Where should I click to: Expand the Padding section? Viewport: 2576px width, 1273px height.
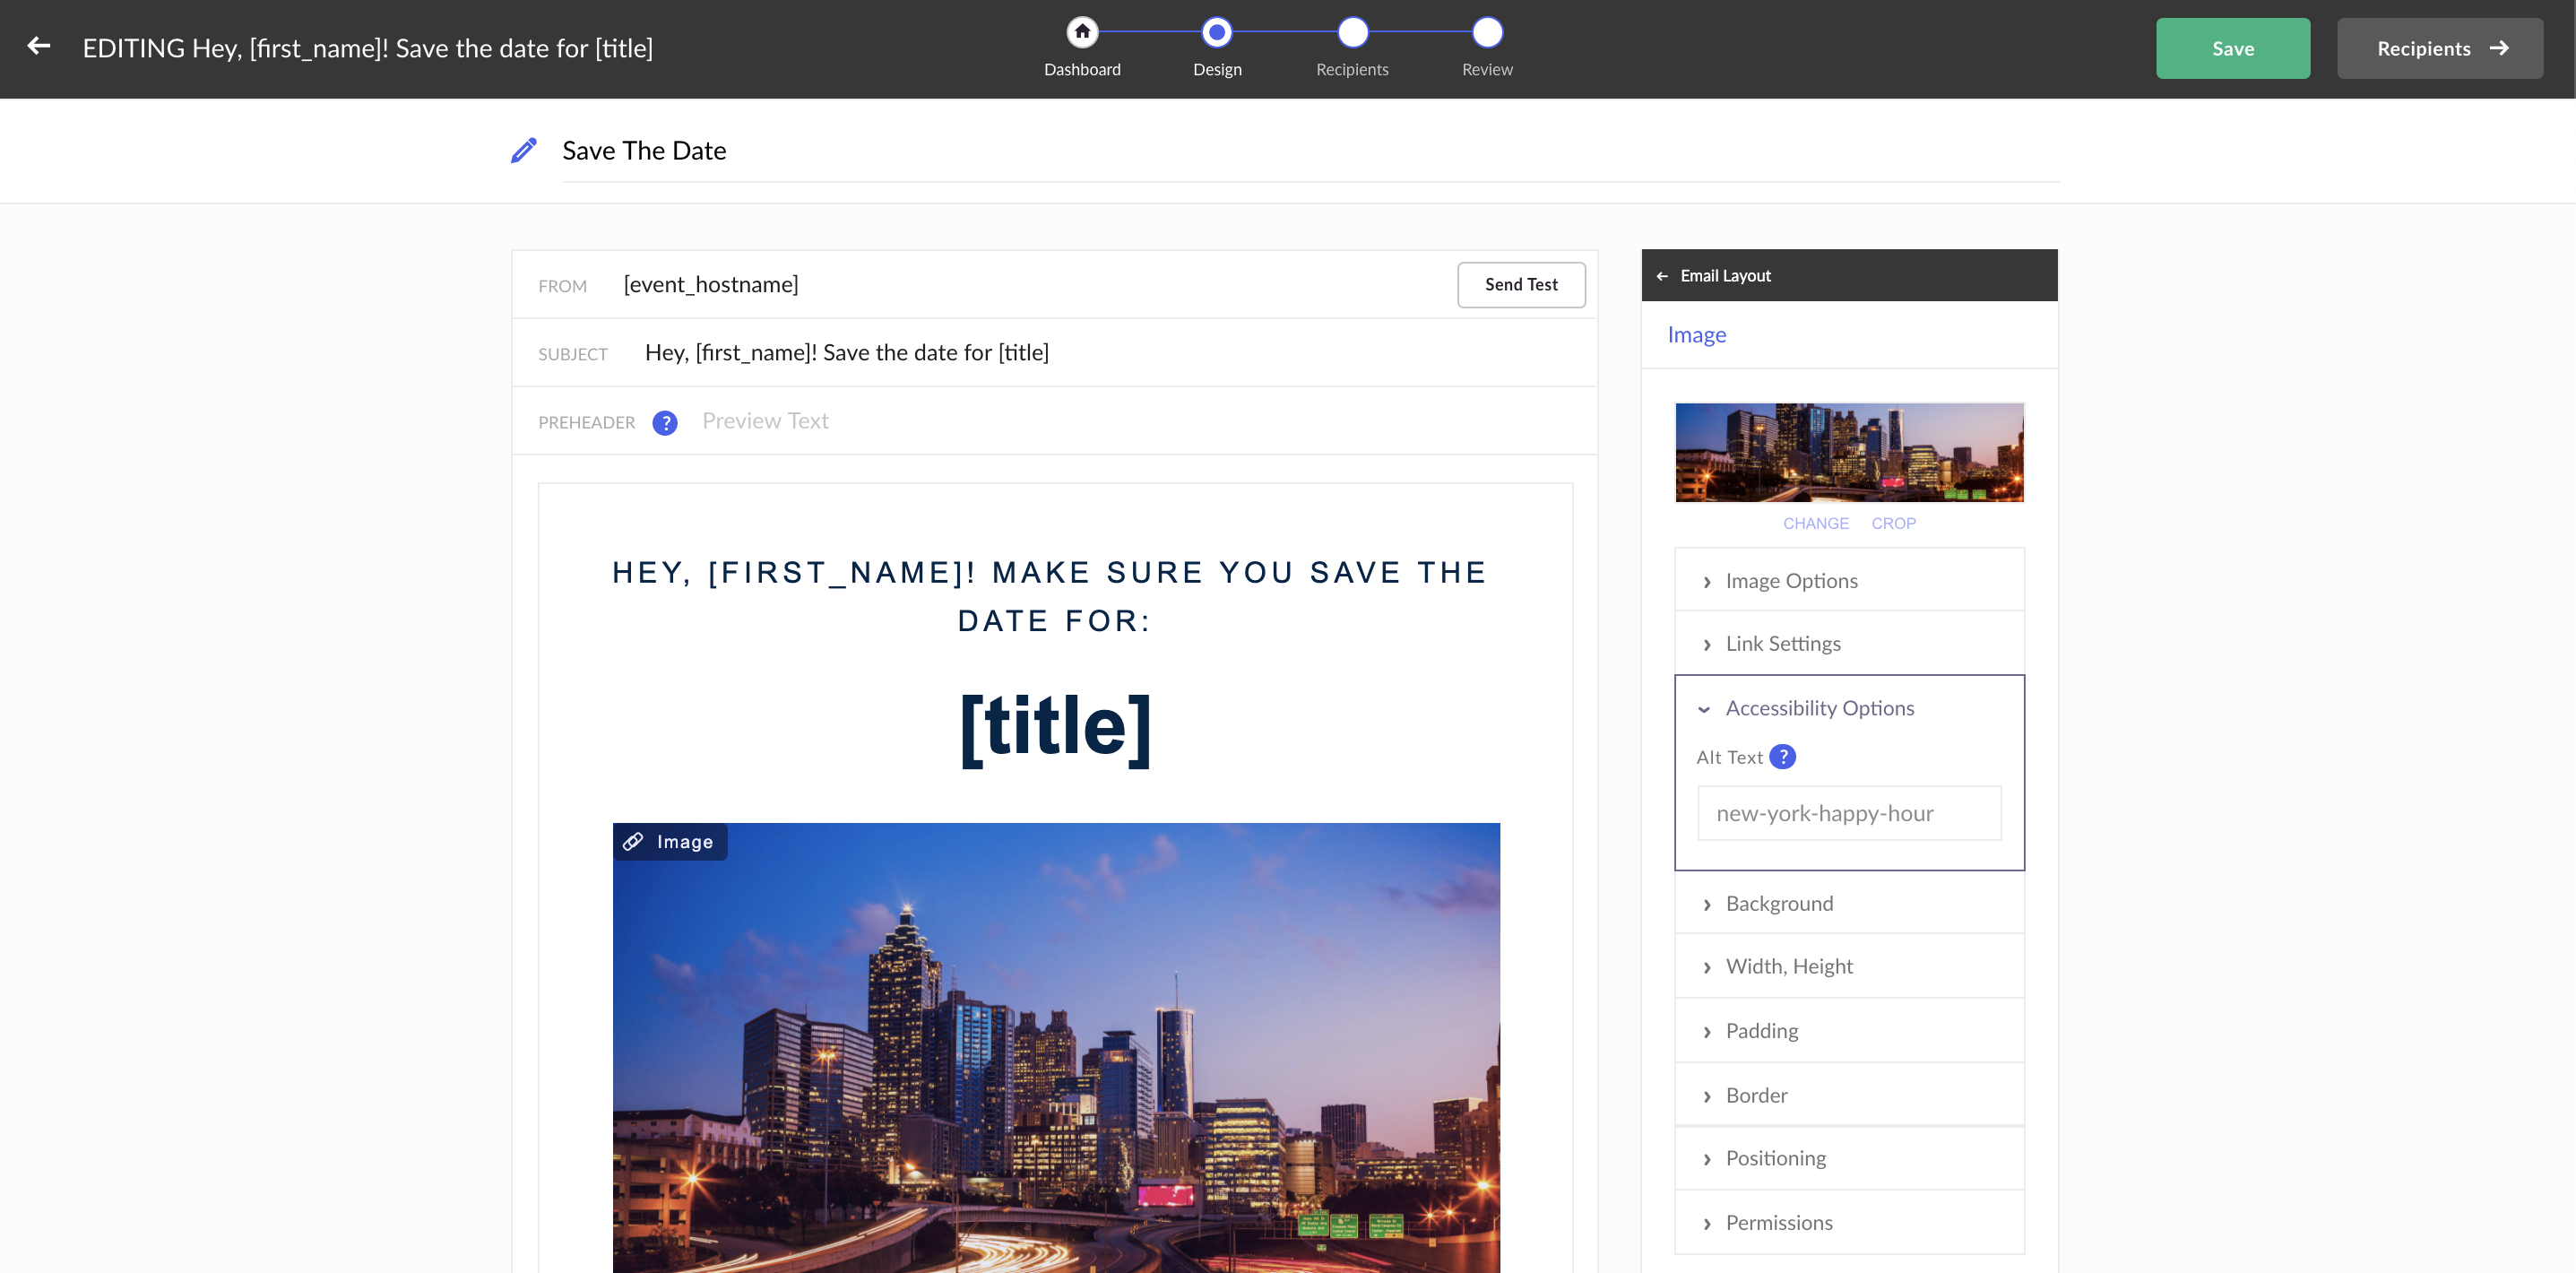1849,1031
